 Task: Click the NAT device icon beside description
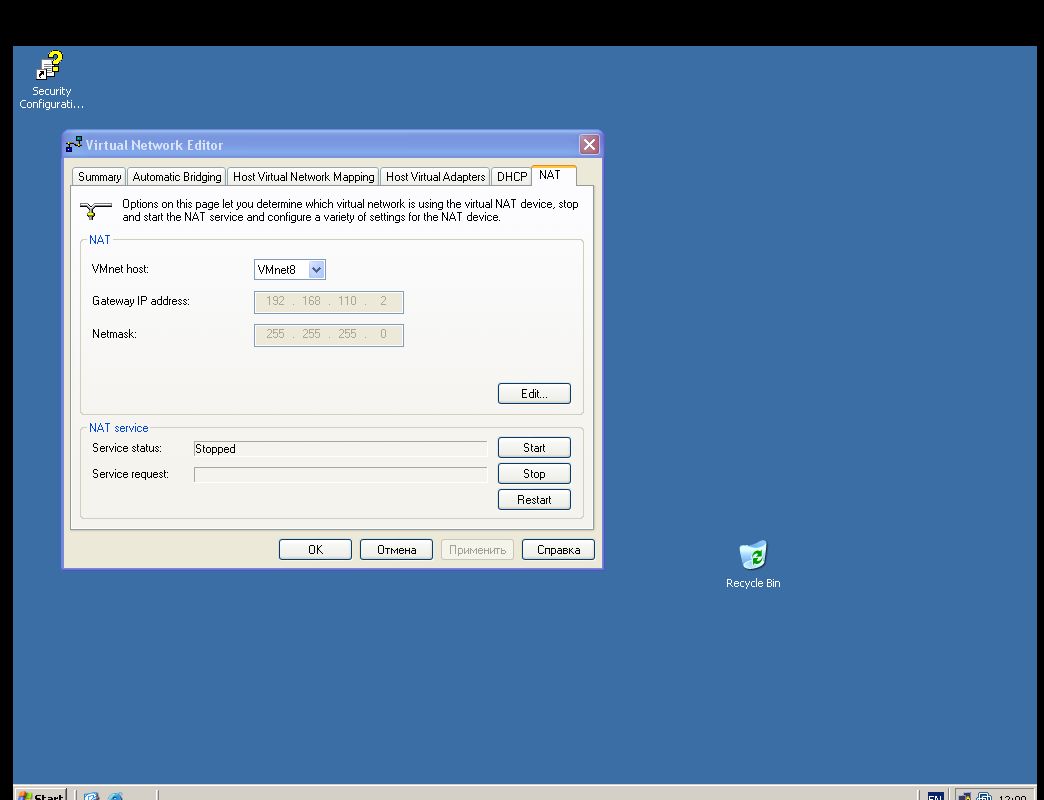point(96,210)
